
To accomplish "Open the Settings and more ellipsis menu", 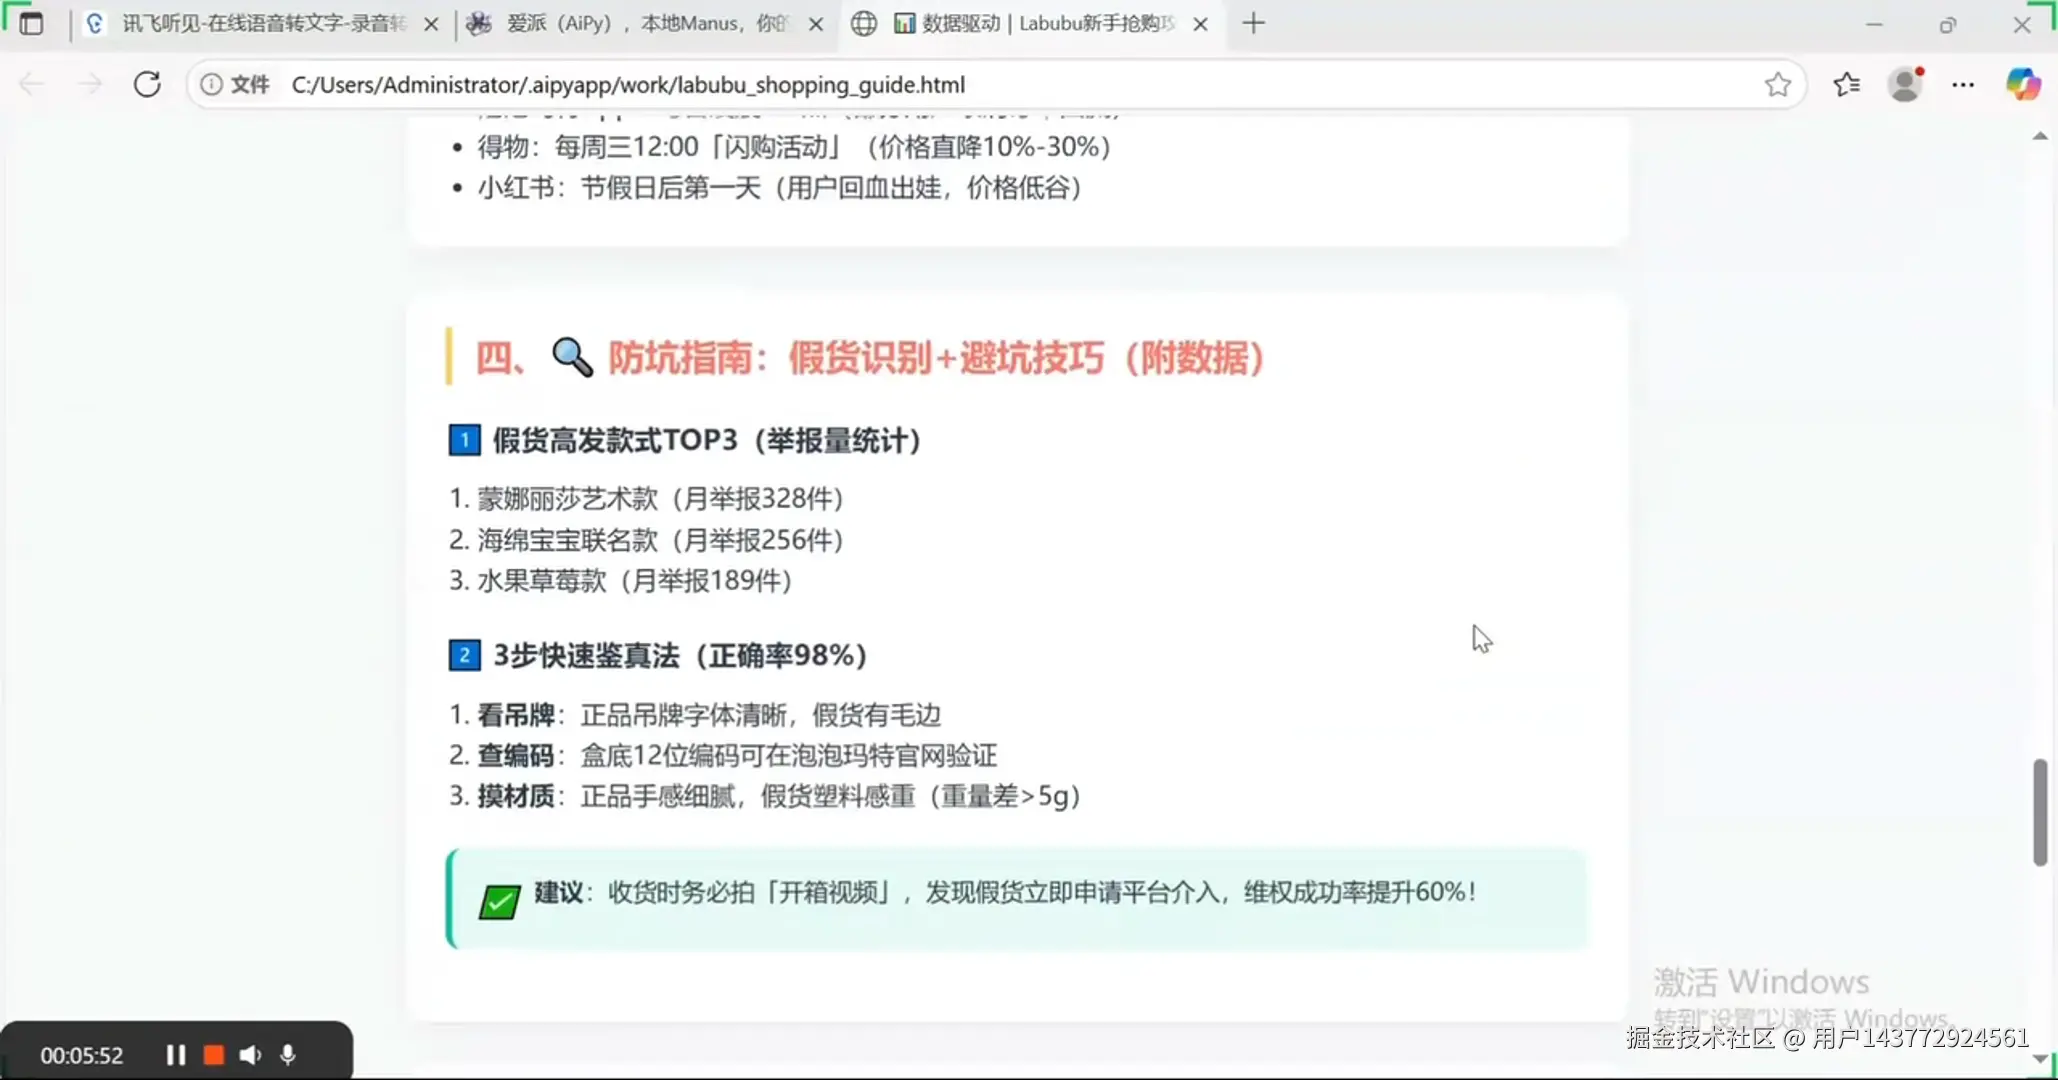I will coord(1963,85).
